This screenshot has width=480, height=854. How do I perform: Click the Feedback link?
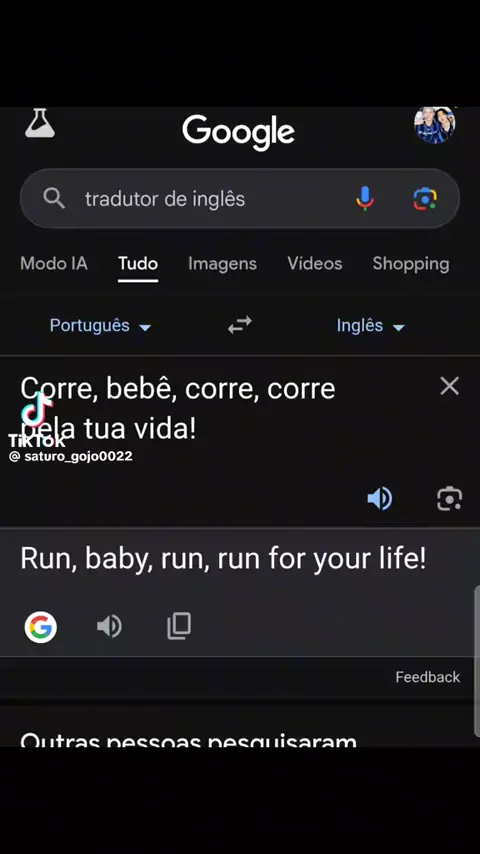[x=428, y=677]
